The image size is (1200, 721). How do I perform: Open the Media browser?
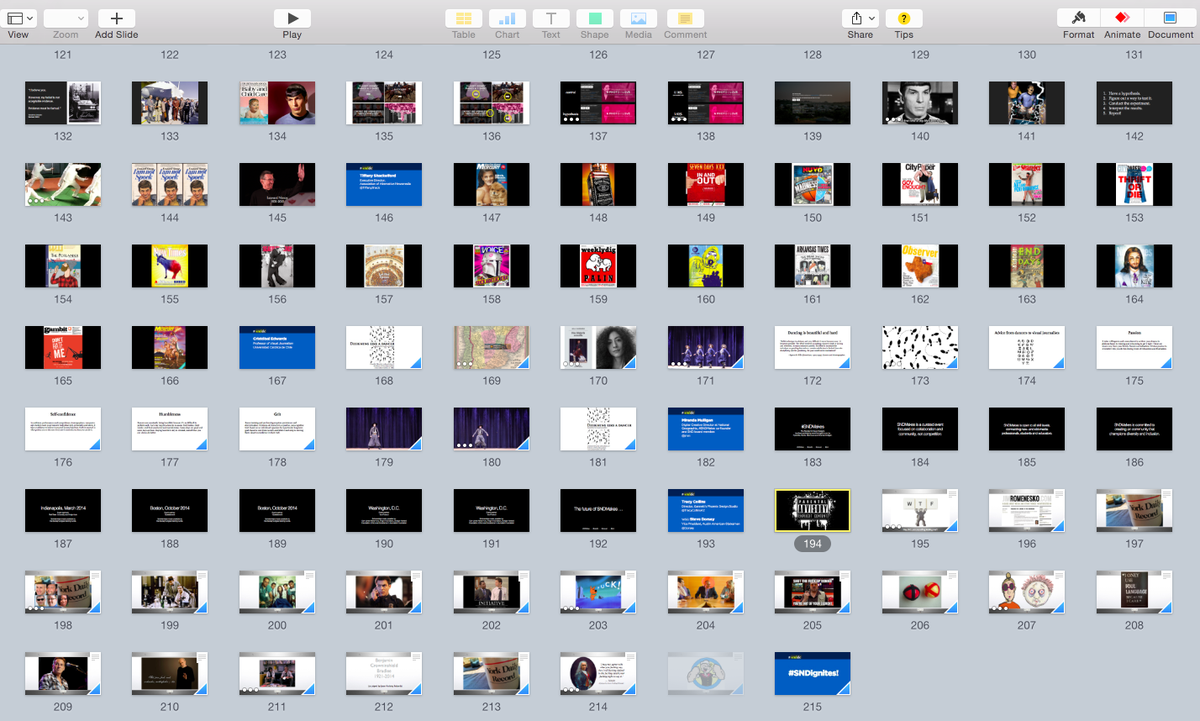click(638, 18)
